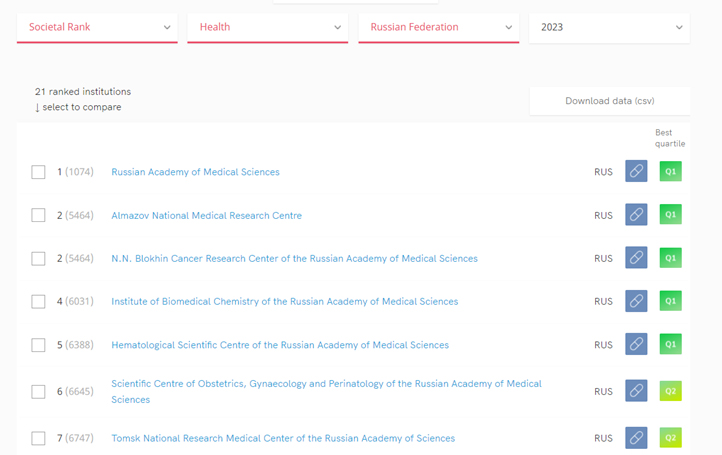Click link icon for Tomsk National Research Medical Center

click(x=636, y=438)
